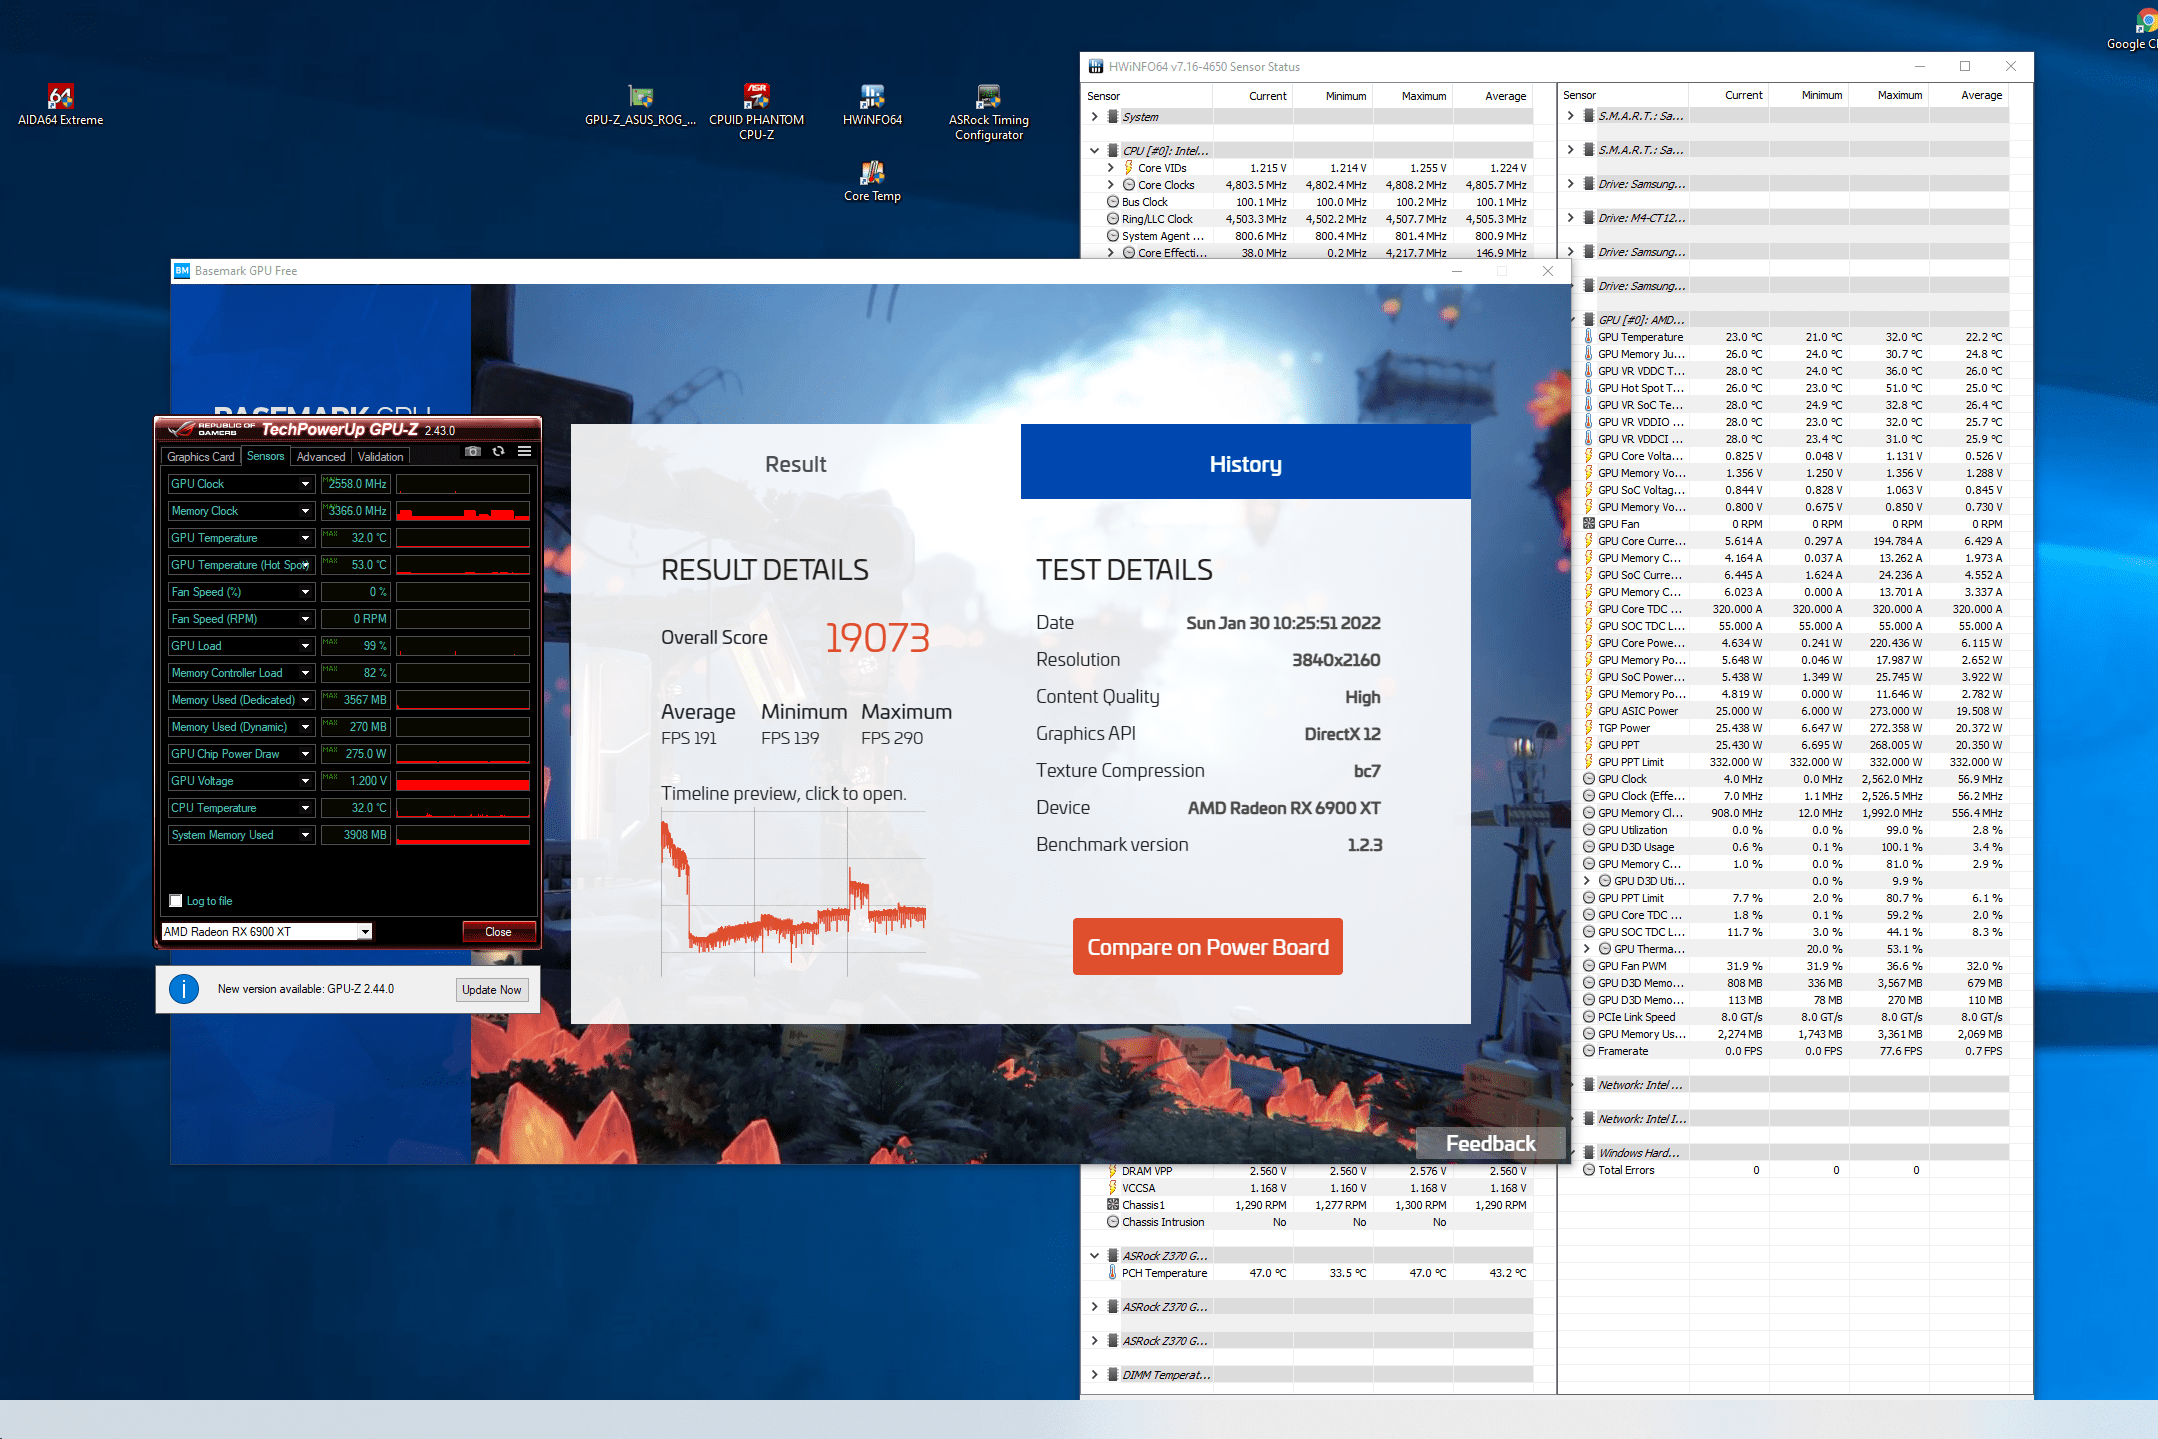Switch to the Advanced tab

(321, 457)
